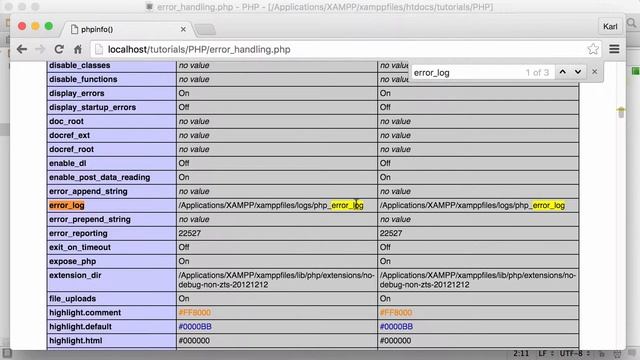
Task: Click the highlight.comment directive name
Action: pos(85,313)
